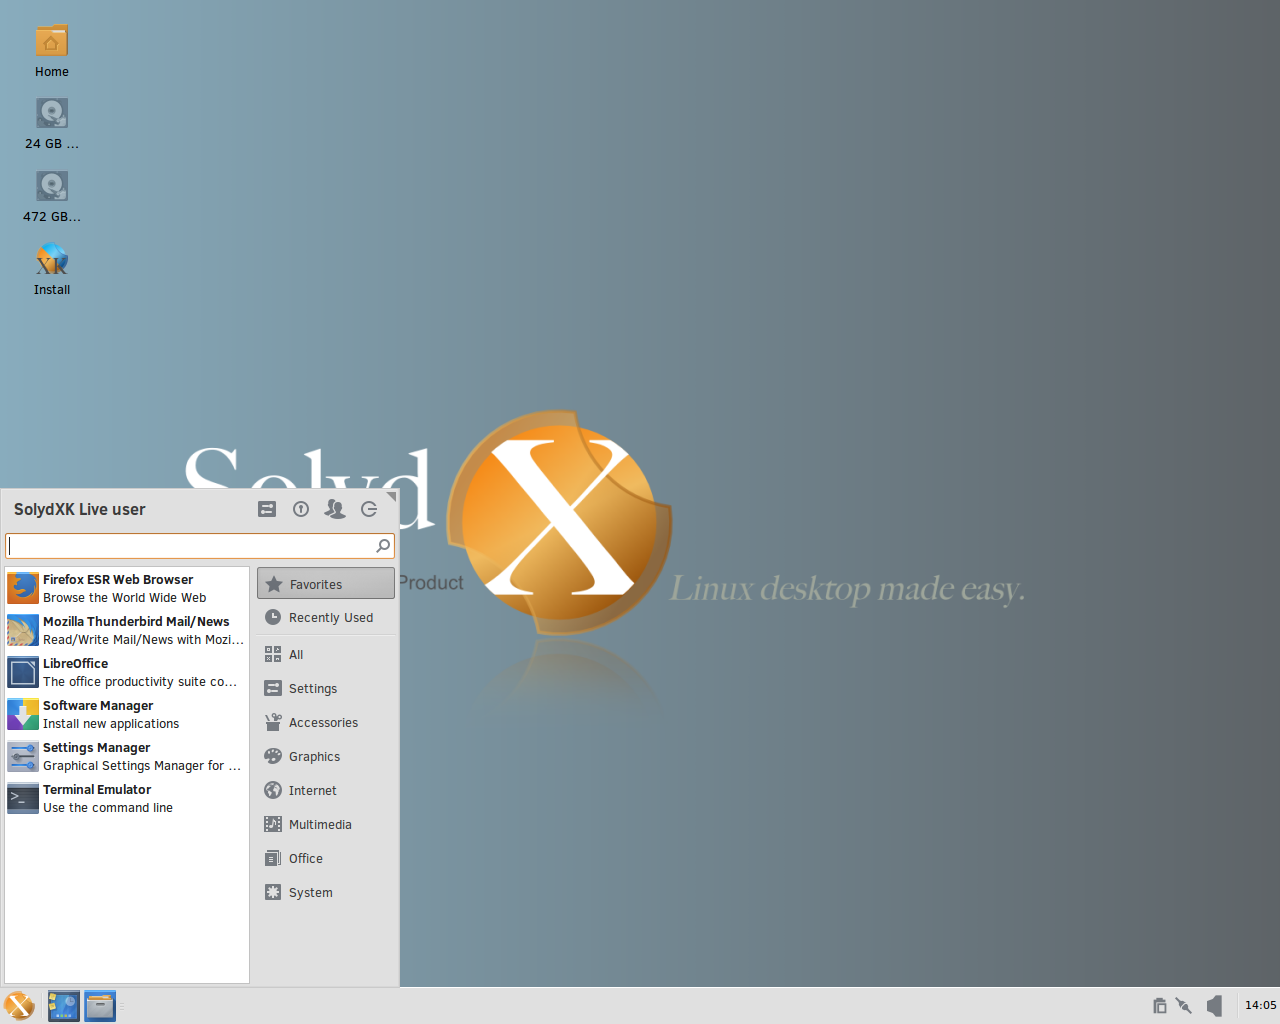
Task: Click the magnifier icon in search field
Action: click(x=383, y=546)
